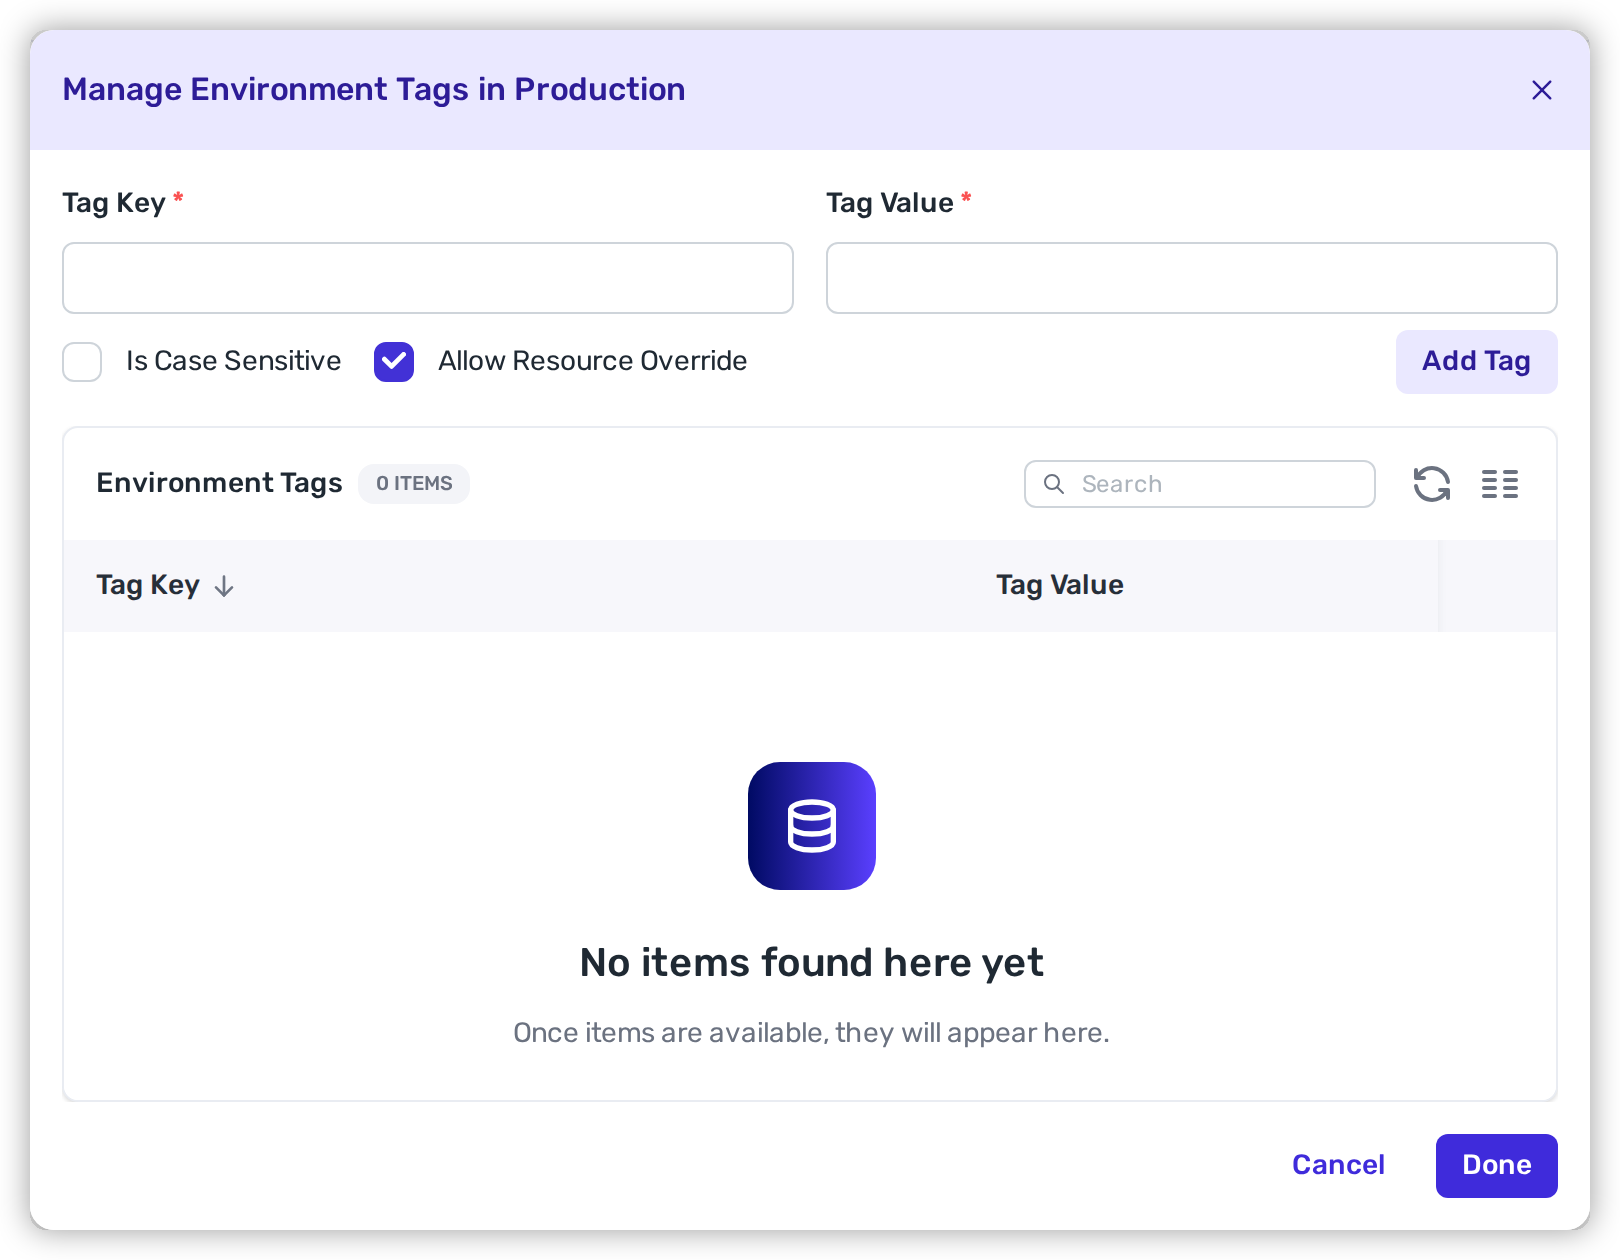The image size is (1620, 1260).
Task: Click the Environment Tags table title
Action: tap(219, 483)
